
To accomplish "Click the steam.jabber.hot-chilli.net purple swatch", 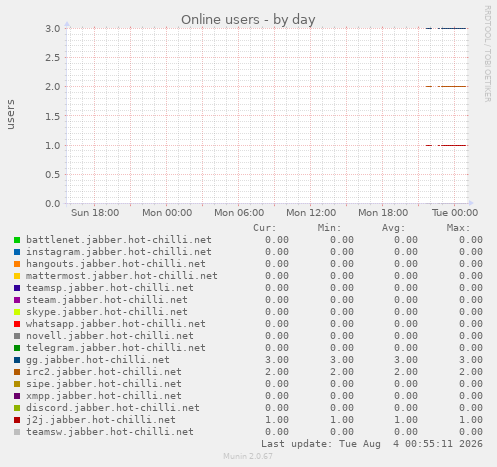I will (x=17, y=300).
